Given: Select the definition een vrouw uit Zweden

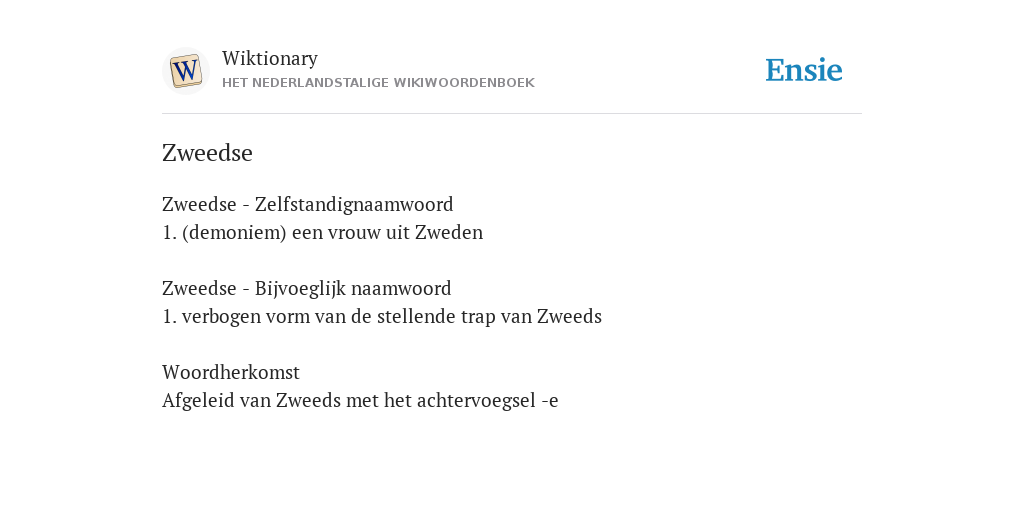Looking at the screenshot, I should point(387,232).
